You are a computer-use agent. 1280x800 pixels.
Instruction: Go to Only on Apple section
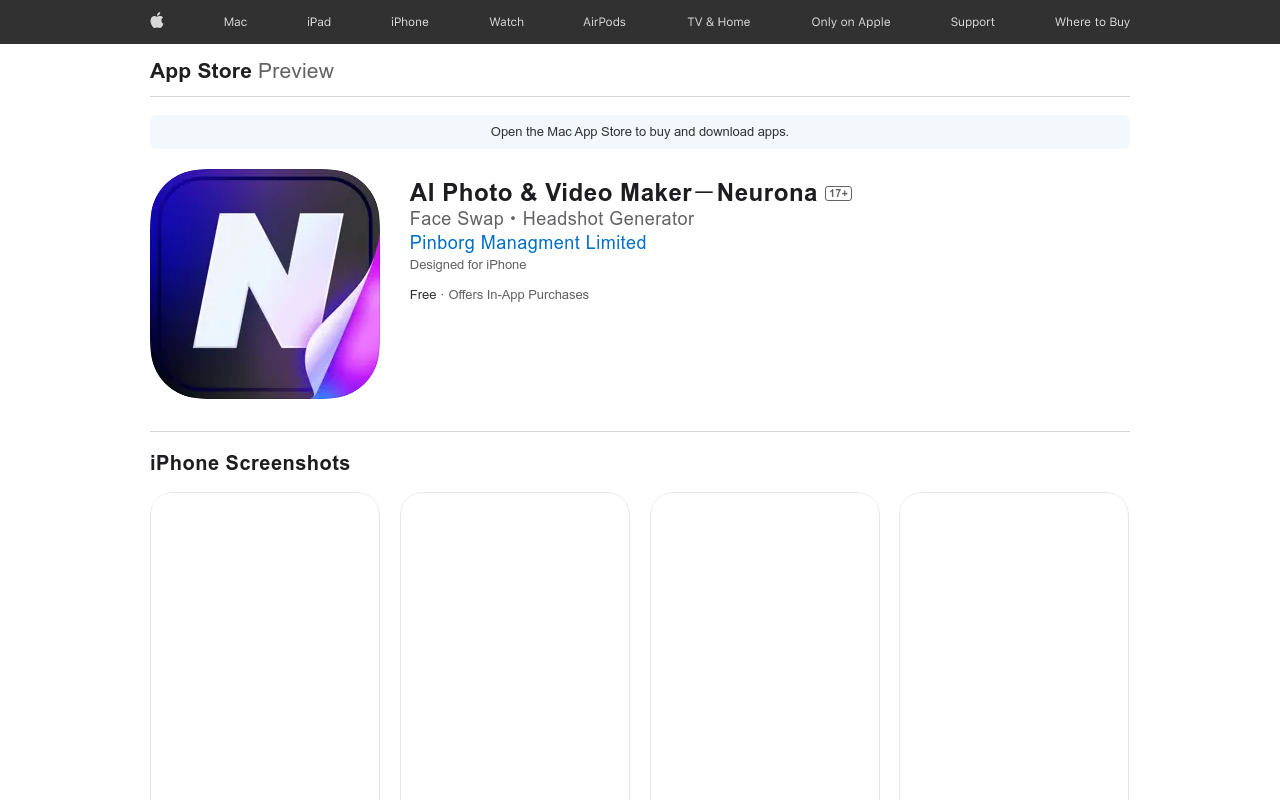point(851,22)
